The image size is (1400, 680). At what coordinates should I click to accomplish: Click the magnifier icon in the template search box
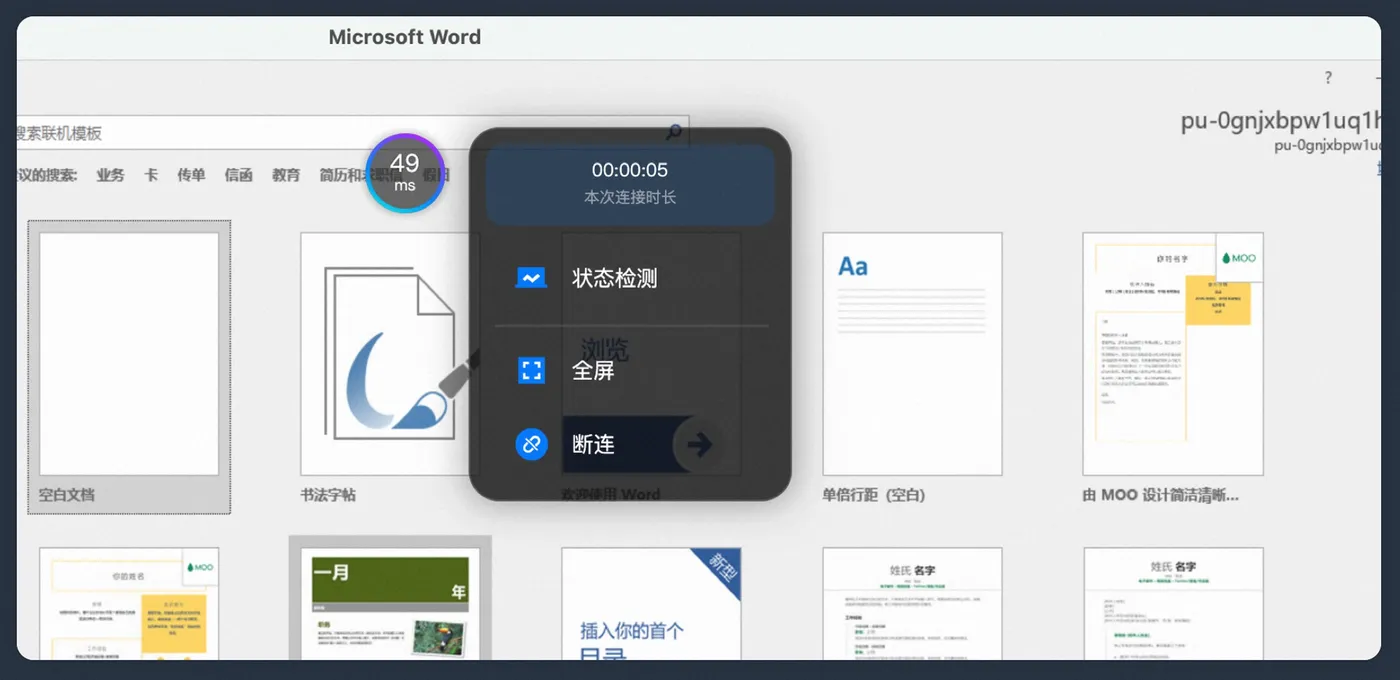point(674,132)
